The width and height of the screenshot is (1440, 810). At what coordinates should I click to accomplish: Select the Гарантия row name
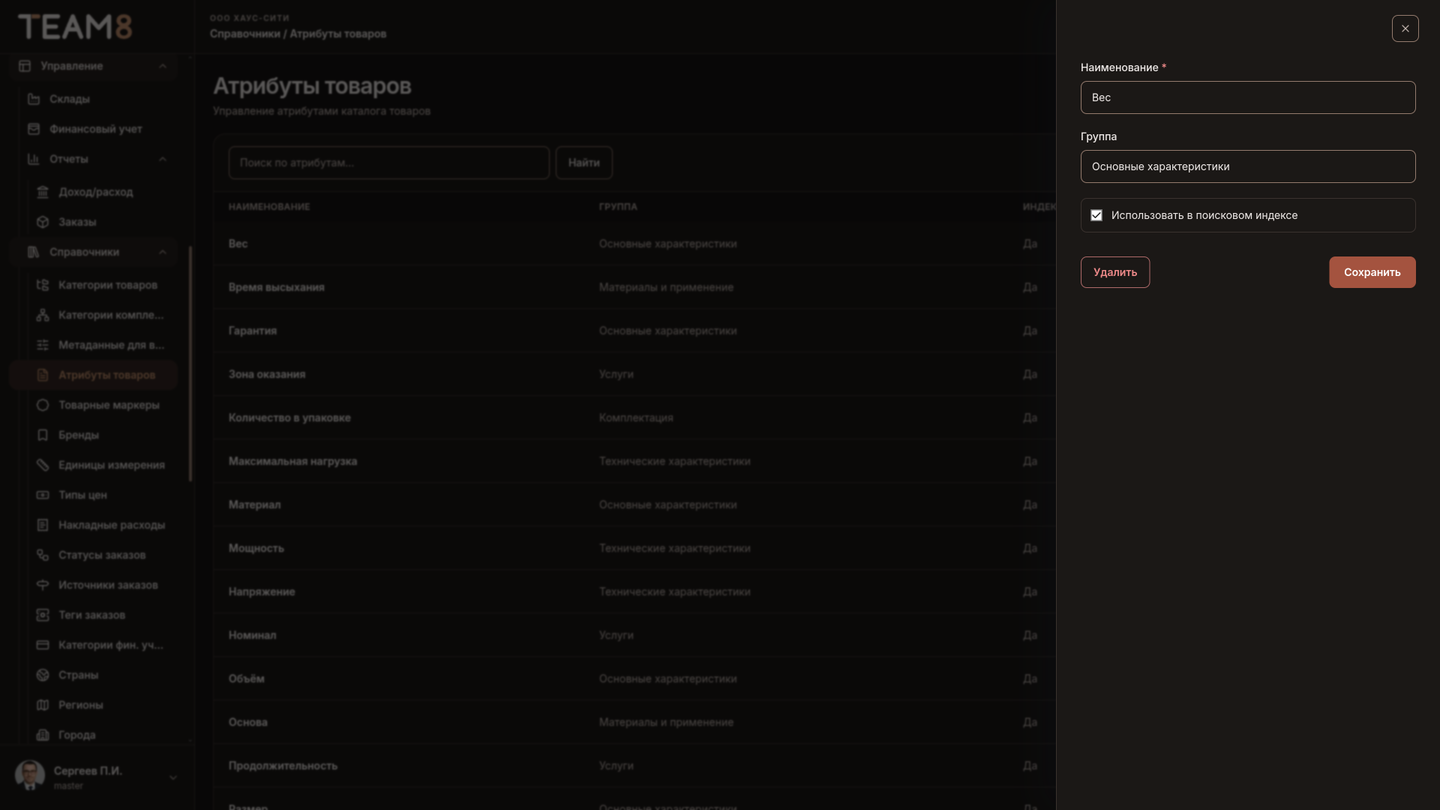coord(252,331)
